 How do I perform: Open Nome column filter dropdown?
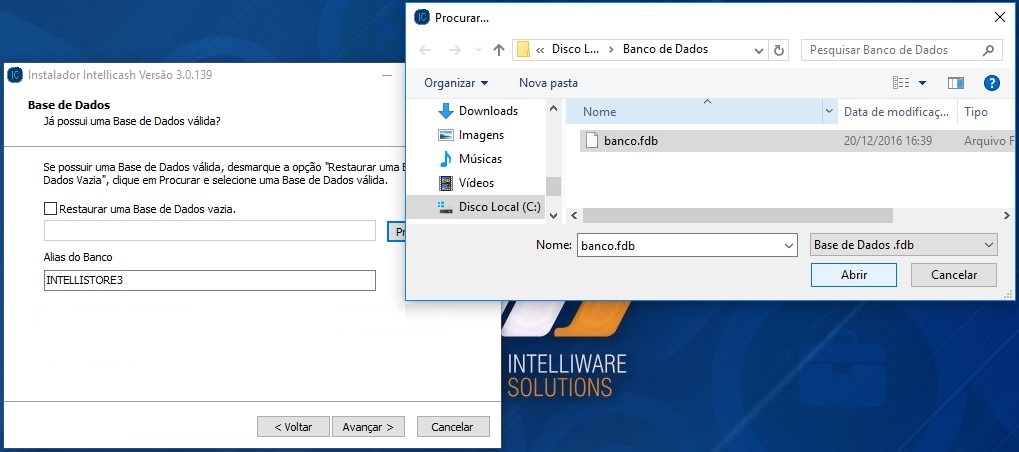(829, 112)
